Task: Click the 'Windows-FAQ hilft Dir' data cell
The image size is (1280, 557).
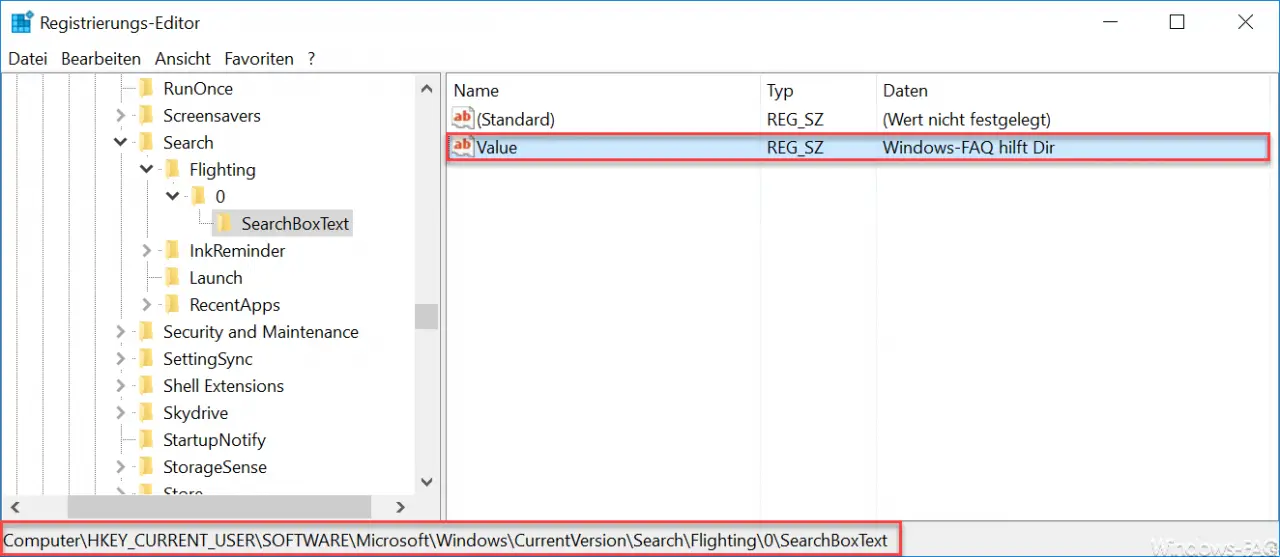Action: click(969, 148)
